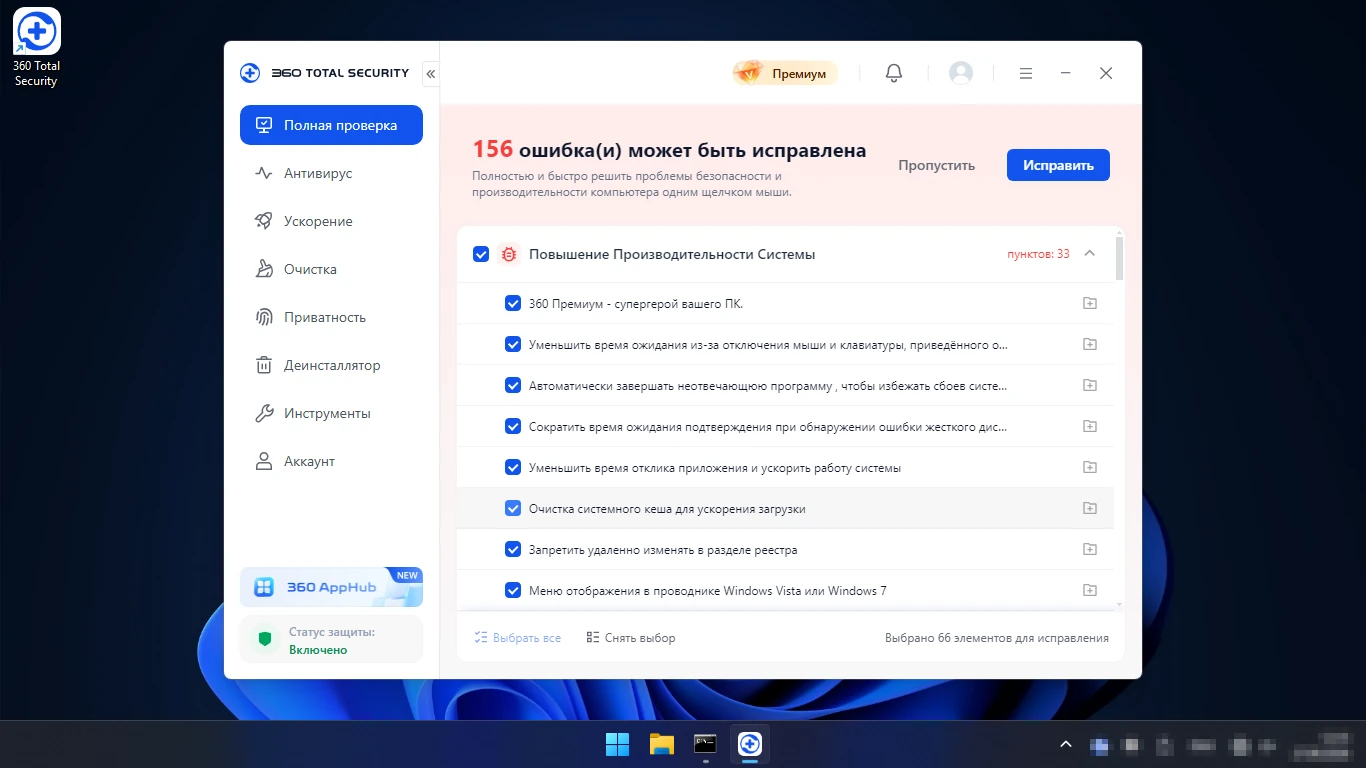Open notifications bell icon
The height and width of the screenshot is (768, 1366).
894,73
